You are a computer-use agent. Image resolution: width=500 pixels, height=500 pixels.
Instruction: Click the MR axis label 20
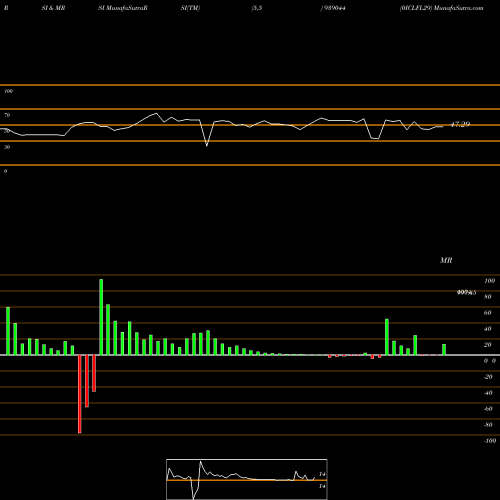(x=488, y=345)
